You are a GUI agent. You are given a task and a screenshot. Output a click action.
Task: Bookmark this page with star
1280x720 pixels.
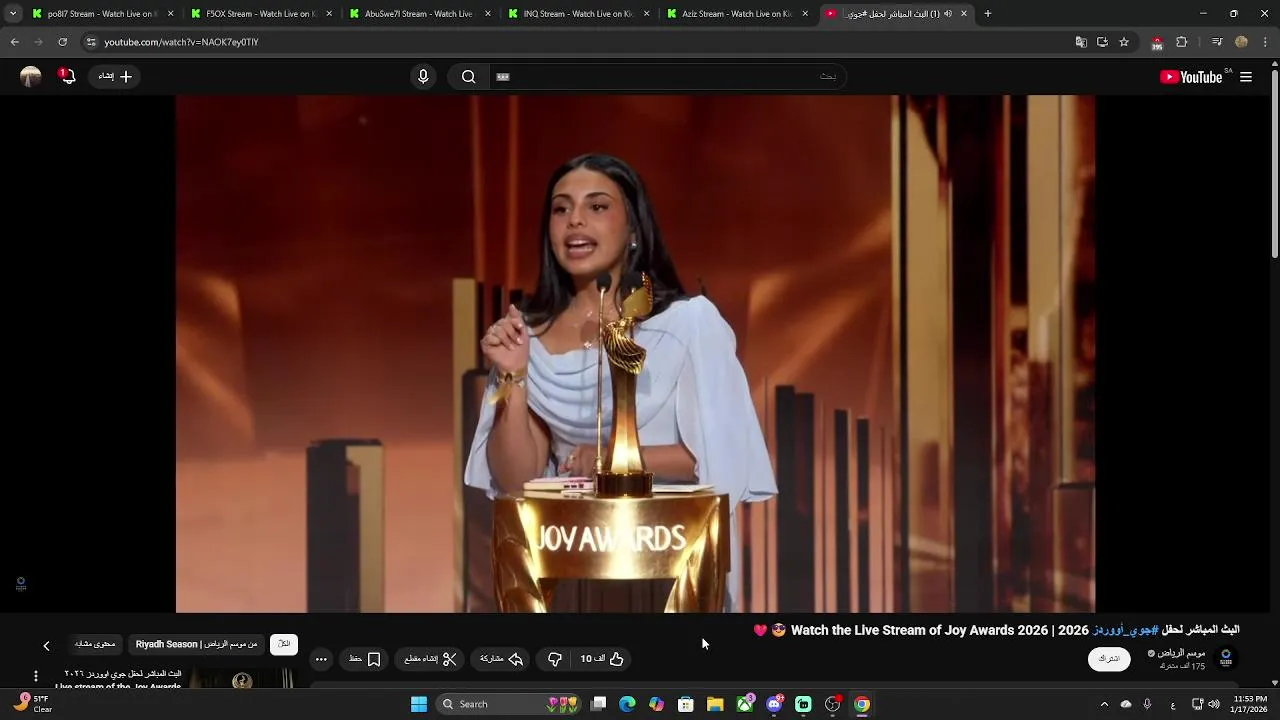(x=1124, y=42)
